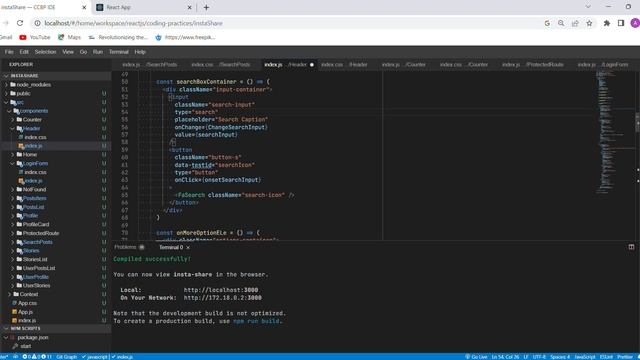Close the Terminal 0 tab
640x360 pixels.
coord(188,248)
